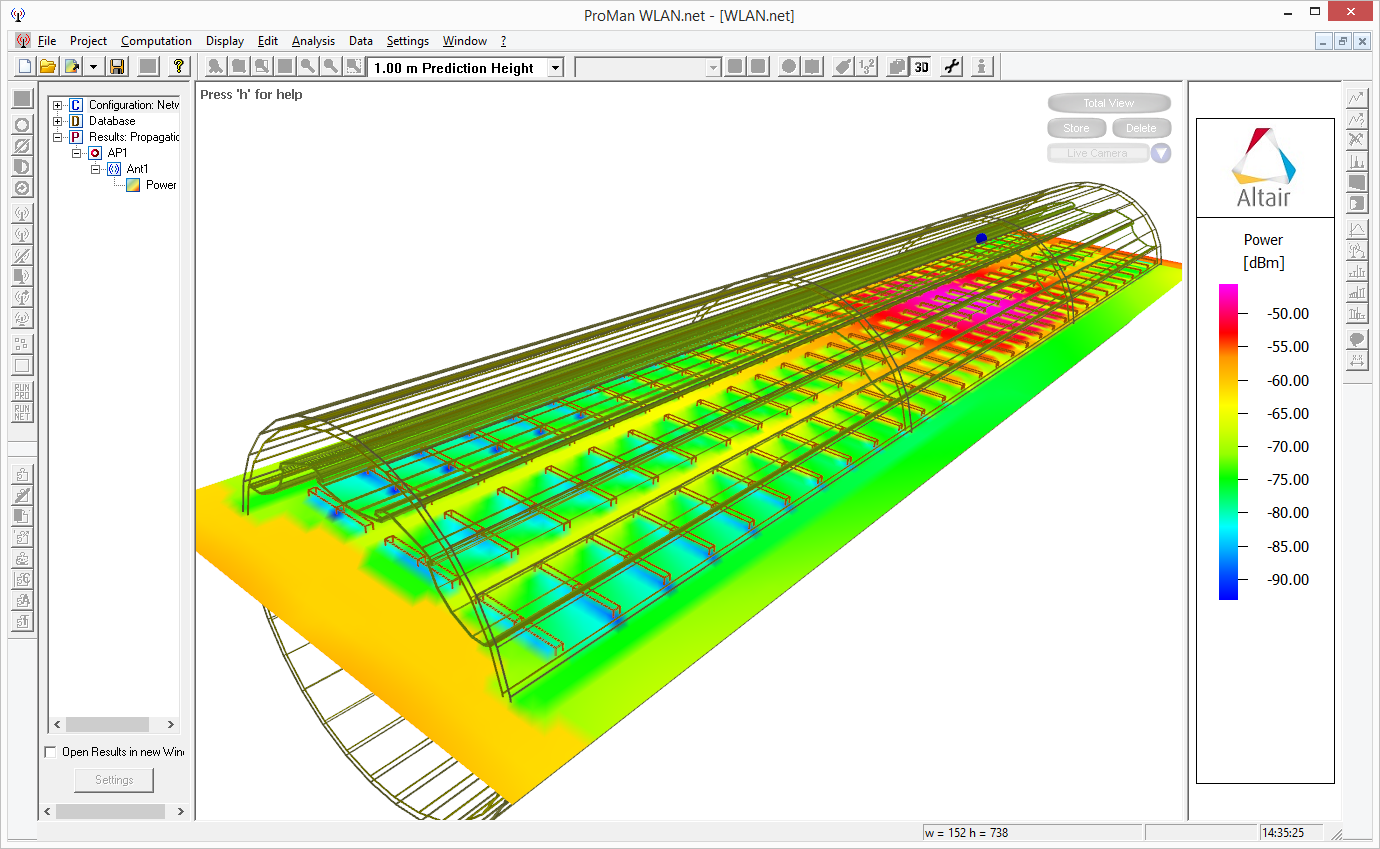Click the circle shape icon in the left toolbar
1380x849 pixels.
22,125
